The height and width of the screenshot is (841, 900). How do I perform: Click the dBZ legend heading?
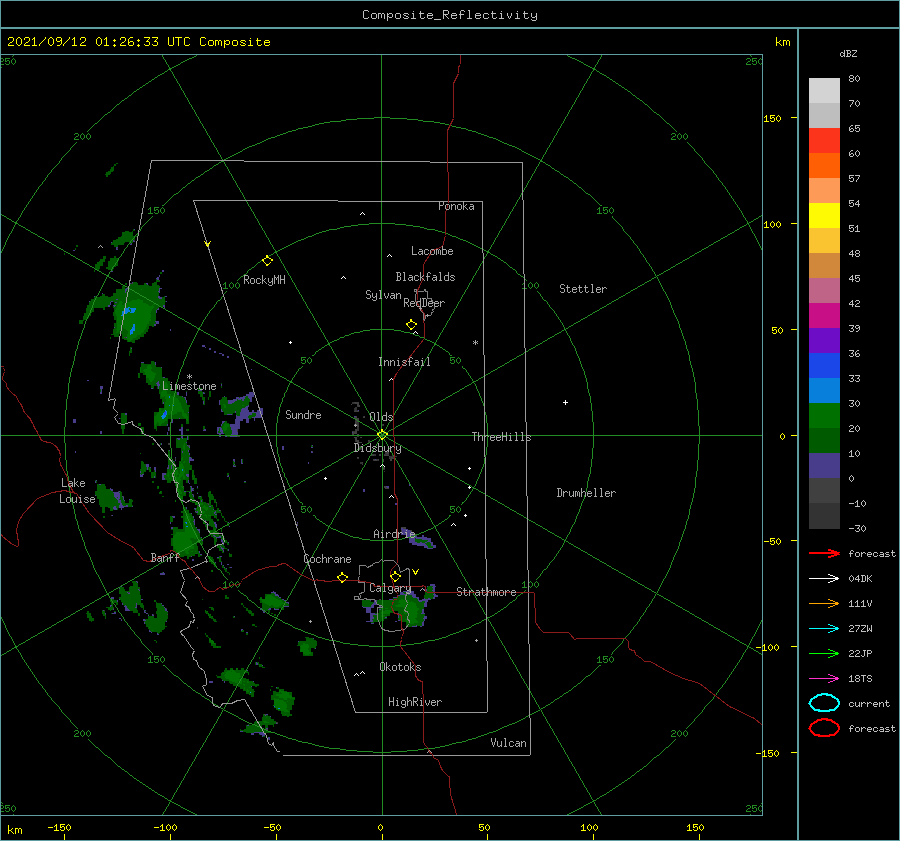[x=848, y=53]
